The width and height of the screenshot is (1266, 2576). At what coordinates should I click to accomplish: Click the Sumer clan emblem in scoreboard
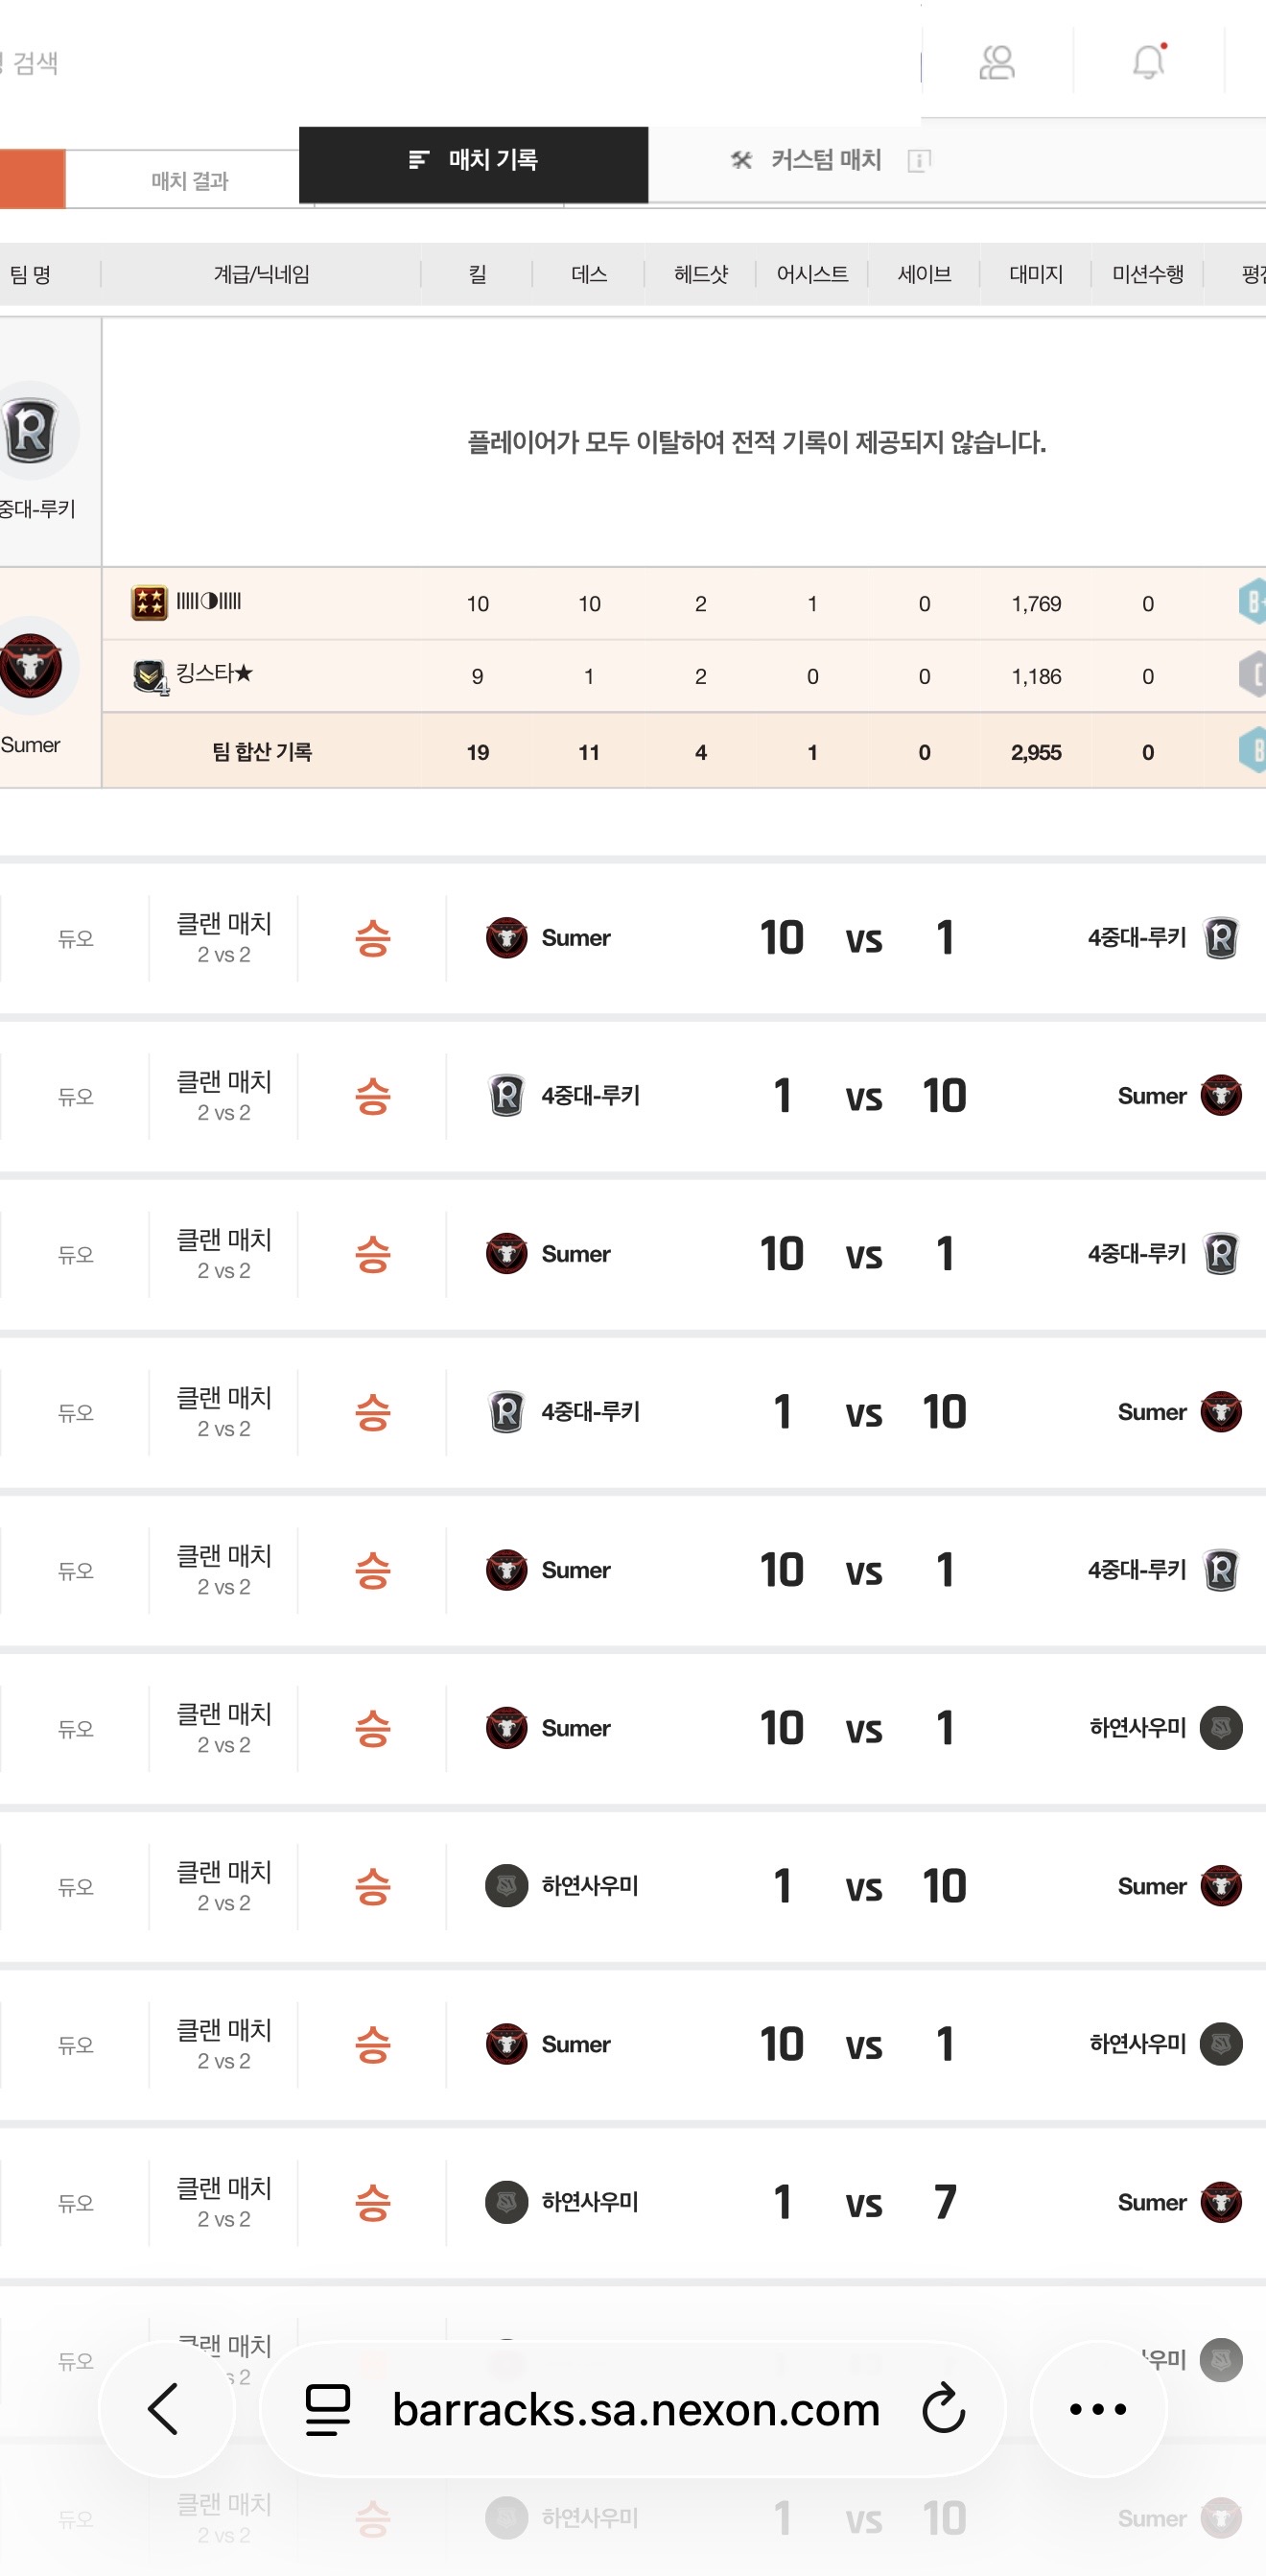point(32,666)
